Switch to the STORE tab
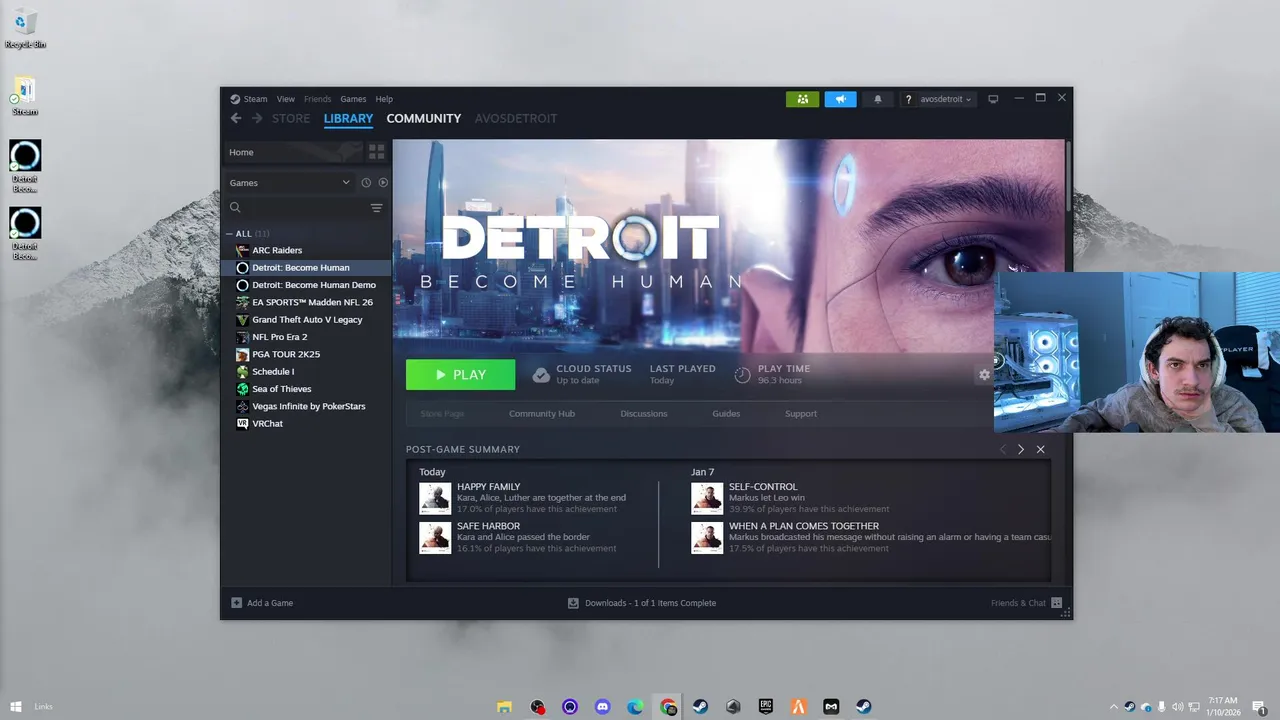The image size is (1280, 720). click(291, 118)
